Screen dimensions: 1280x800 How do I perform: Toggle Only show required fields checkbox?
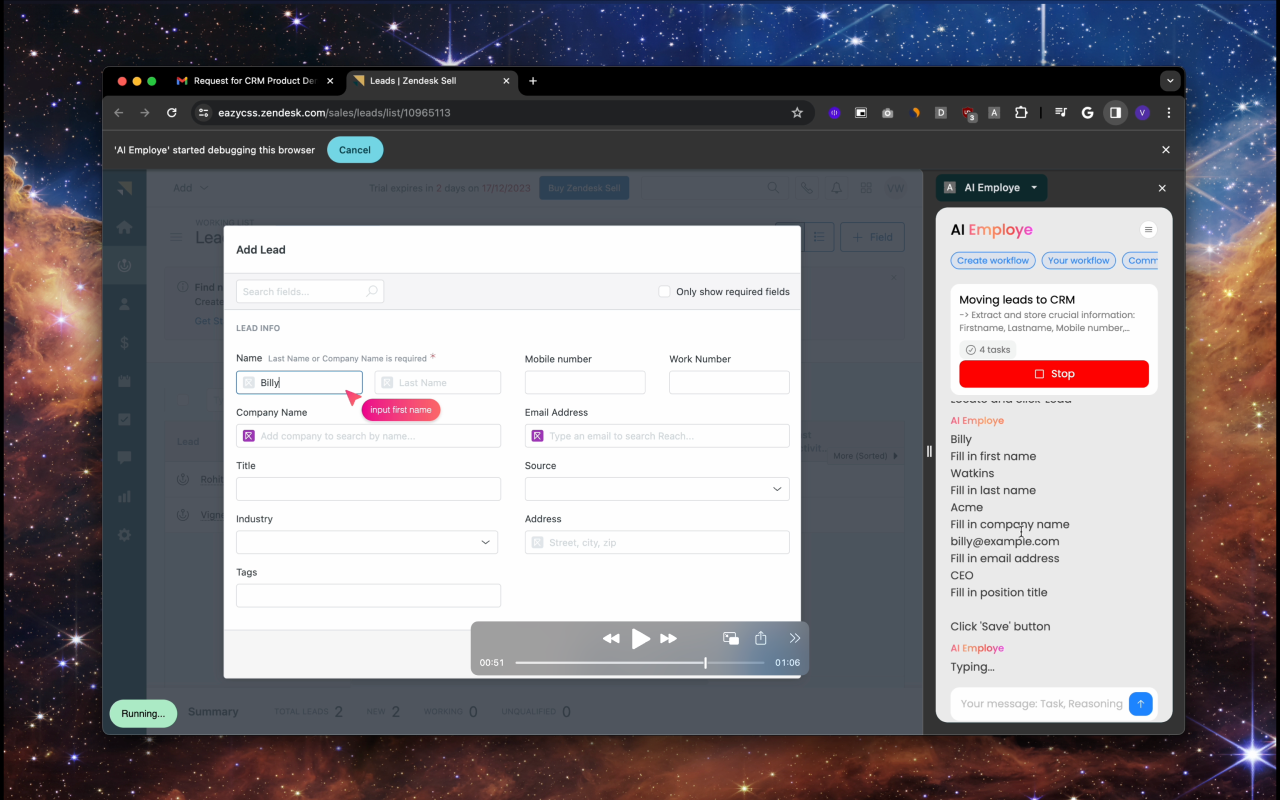tap(664, 292)
